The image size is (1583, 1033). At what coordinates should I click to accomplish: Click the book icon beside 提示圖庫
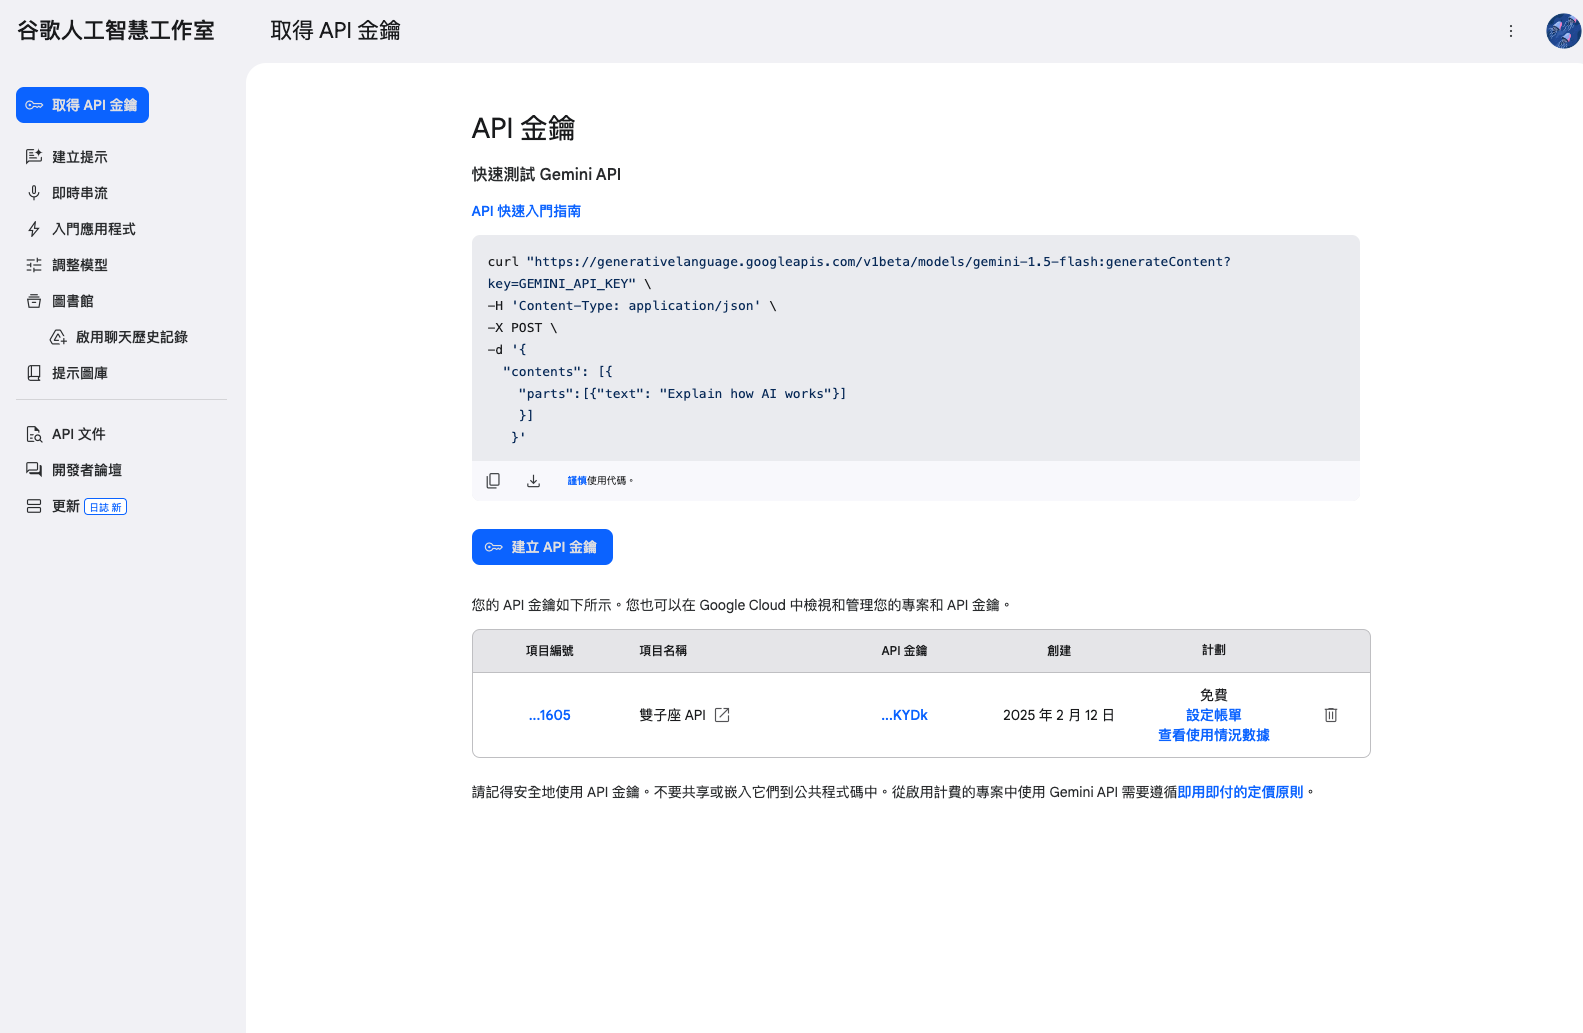click(34, 373)
